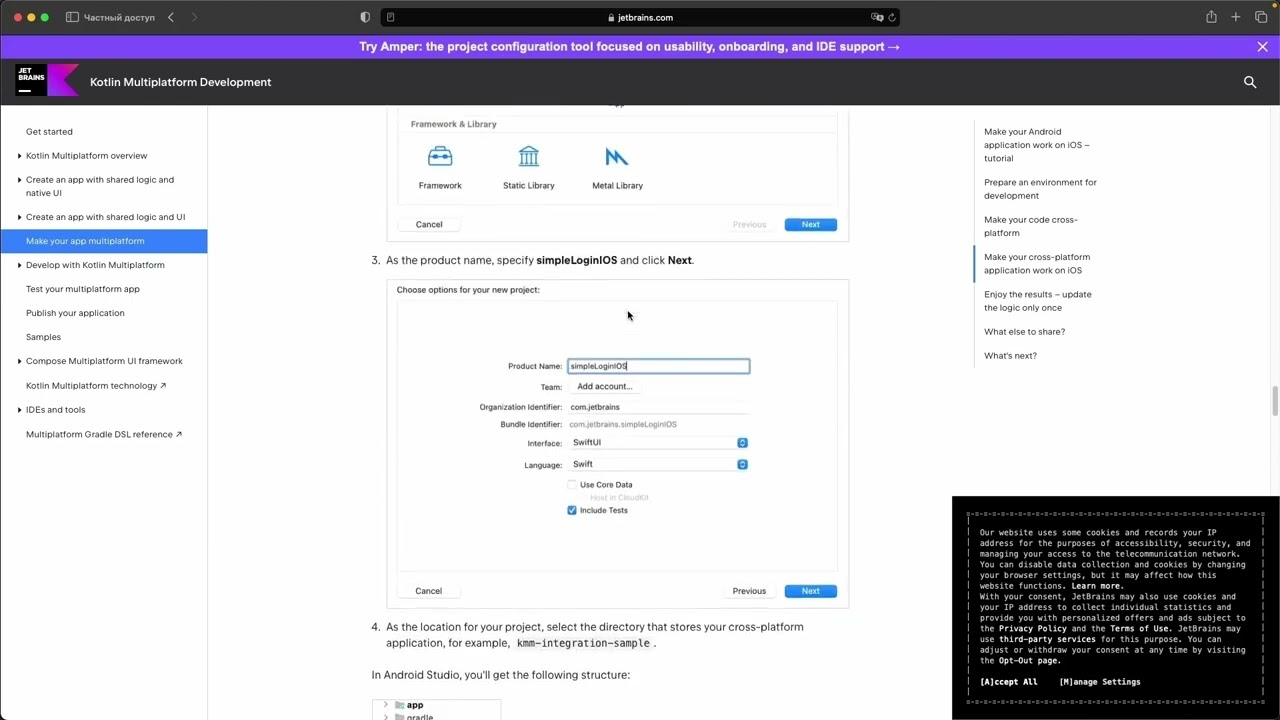Click the Metal Library icon
1280x720 pixels.
coord(617,157)
